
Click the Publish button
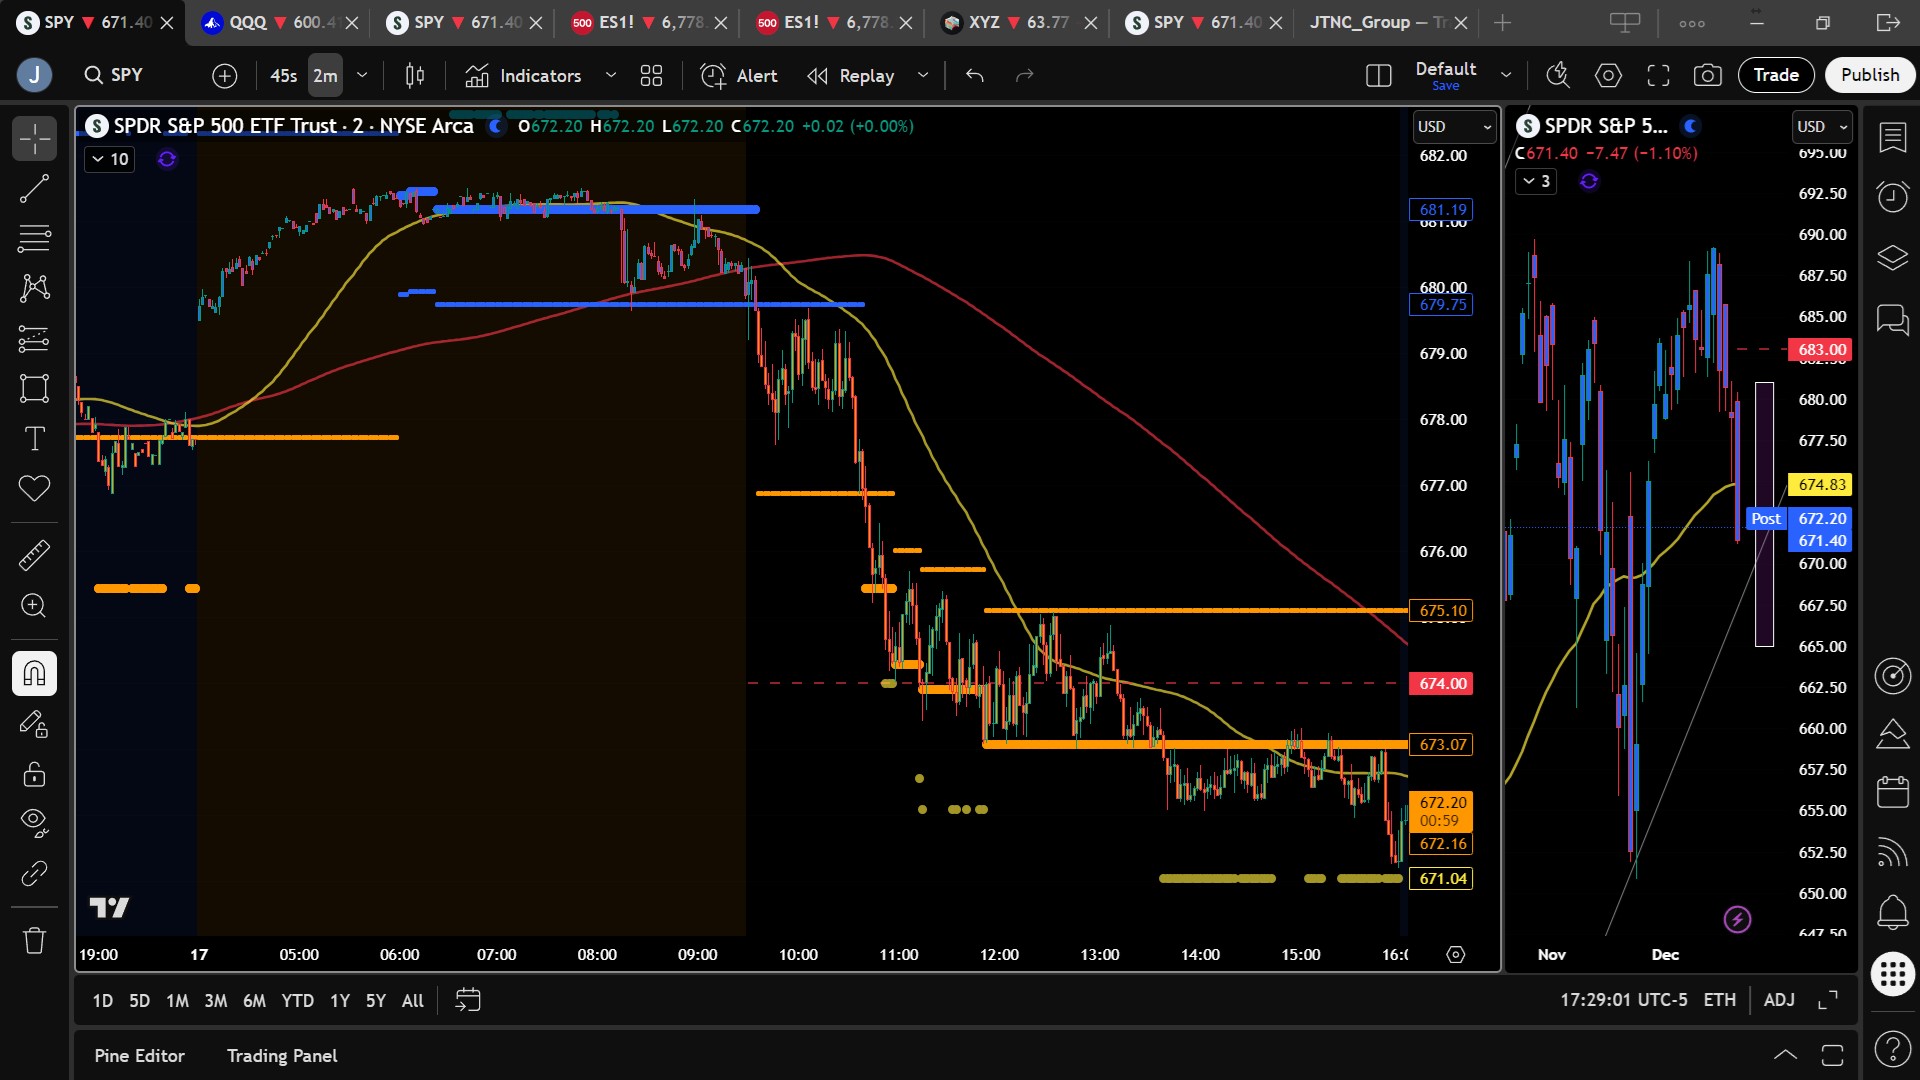click(x=1869, y=75)
